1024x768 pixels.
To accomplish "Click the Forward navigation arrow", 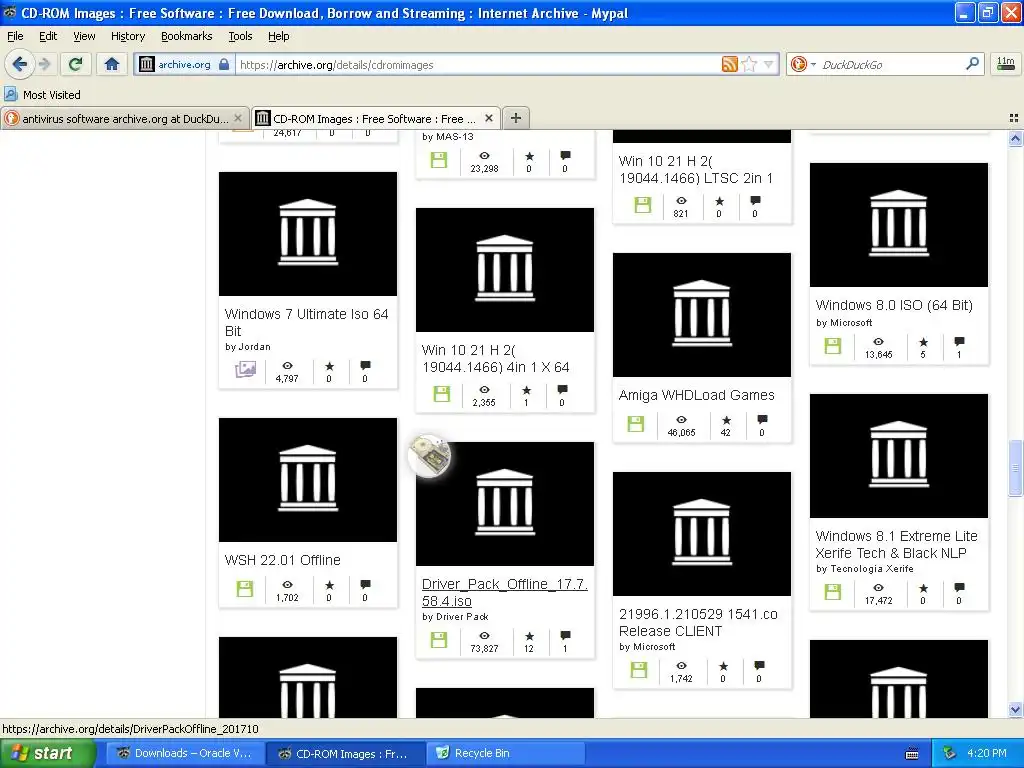I will (x=44, y=64).
